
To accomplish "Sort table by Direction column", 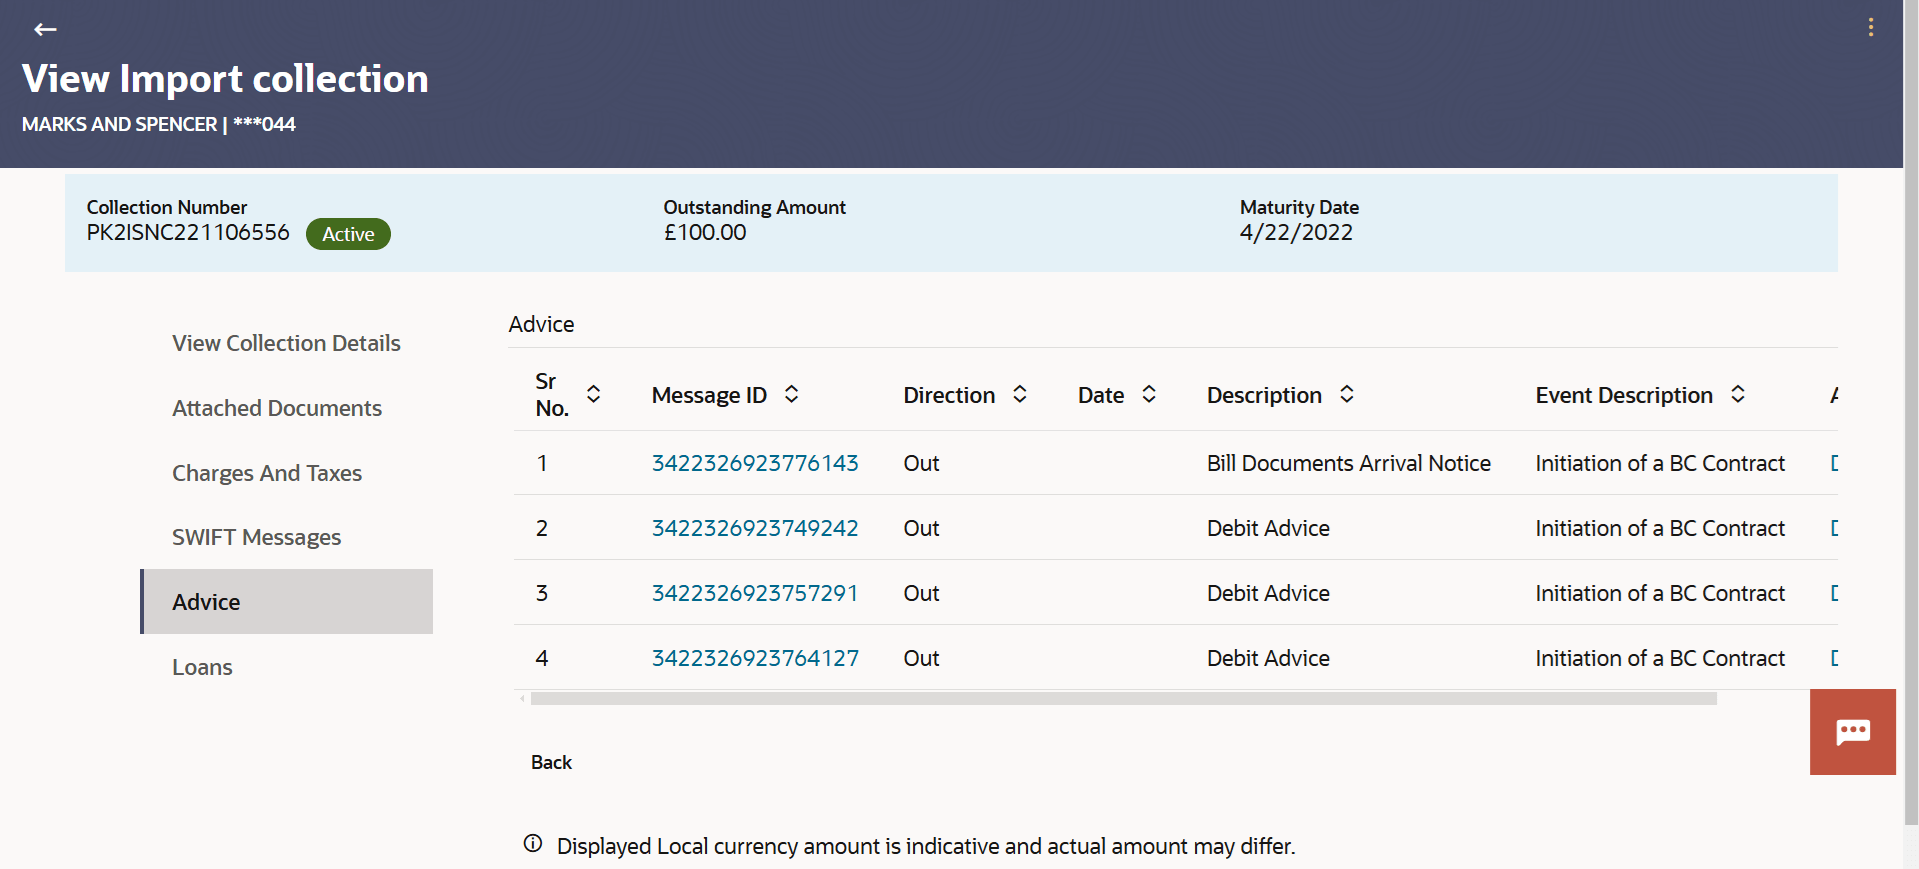I will tap(1019, 394).
